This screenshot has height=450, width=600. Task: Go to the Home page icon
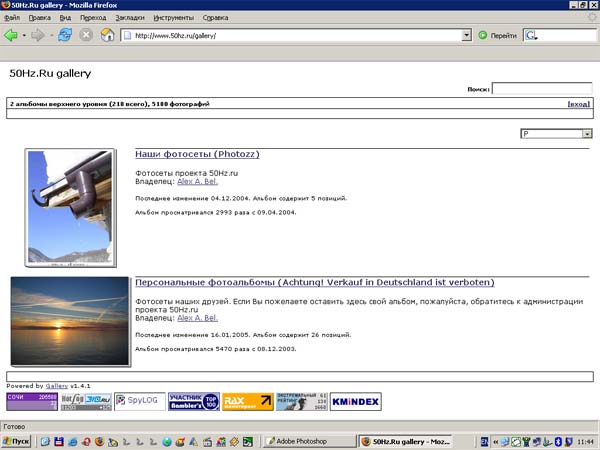click(108, 35)
